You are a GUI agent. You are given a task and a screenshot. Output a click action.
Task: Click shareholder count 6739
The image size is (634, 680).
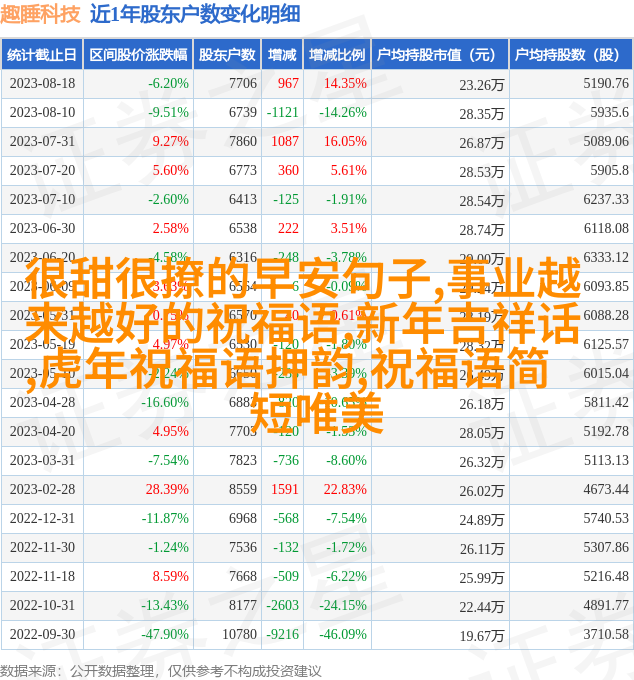[243, 112]
